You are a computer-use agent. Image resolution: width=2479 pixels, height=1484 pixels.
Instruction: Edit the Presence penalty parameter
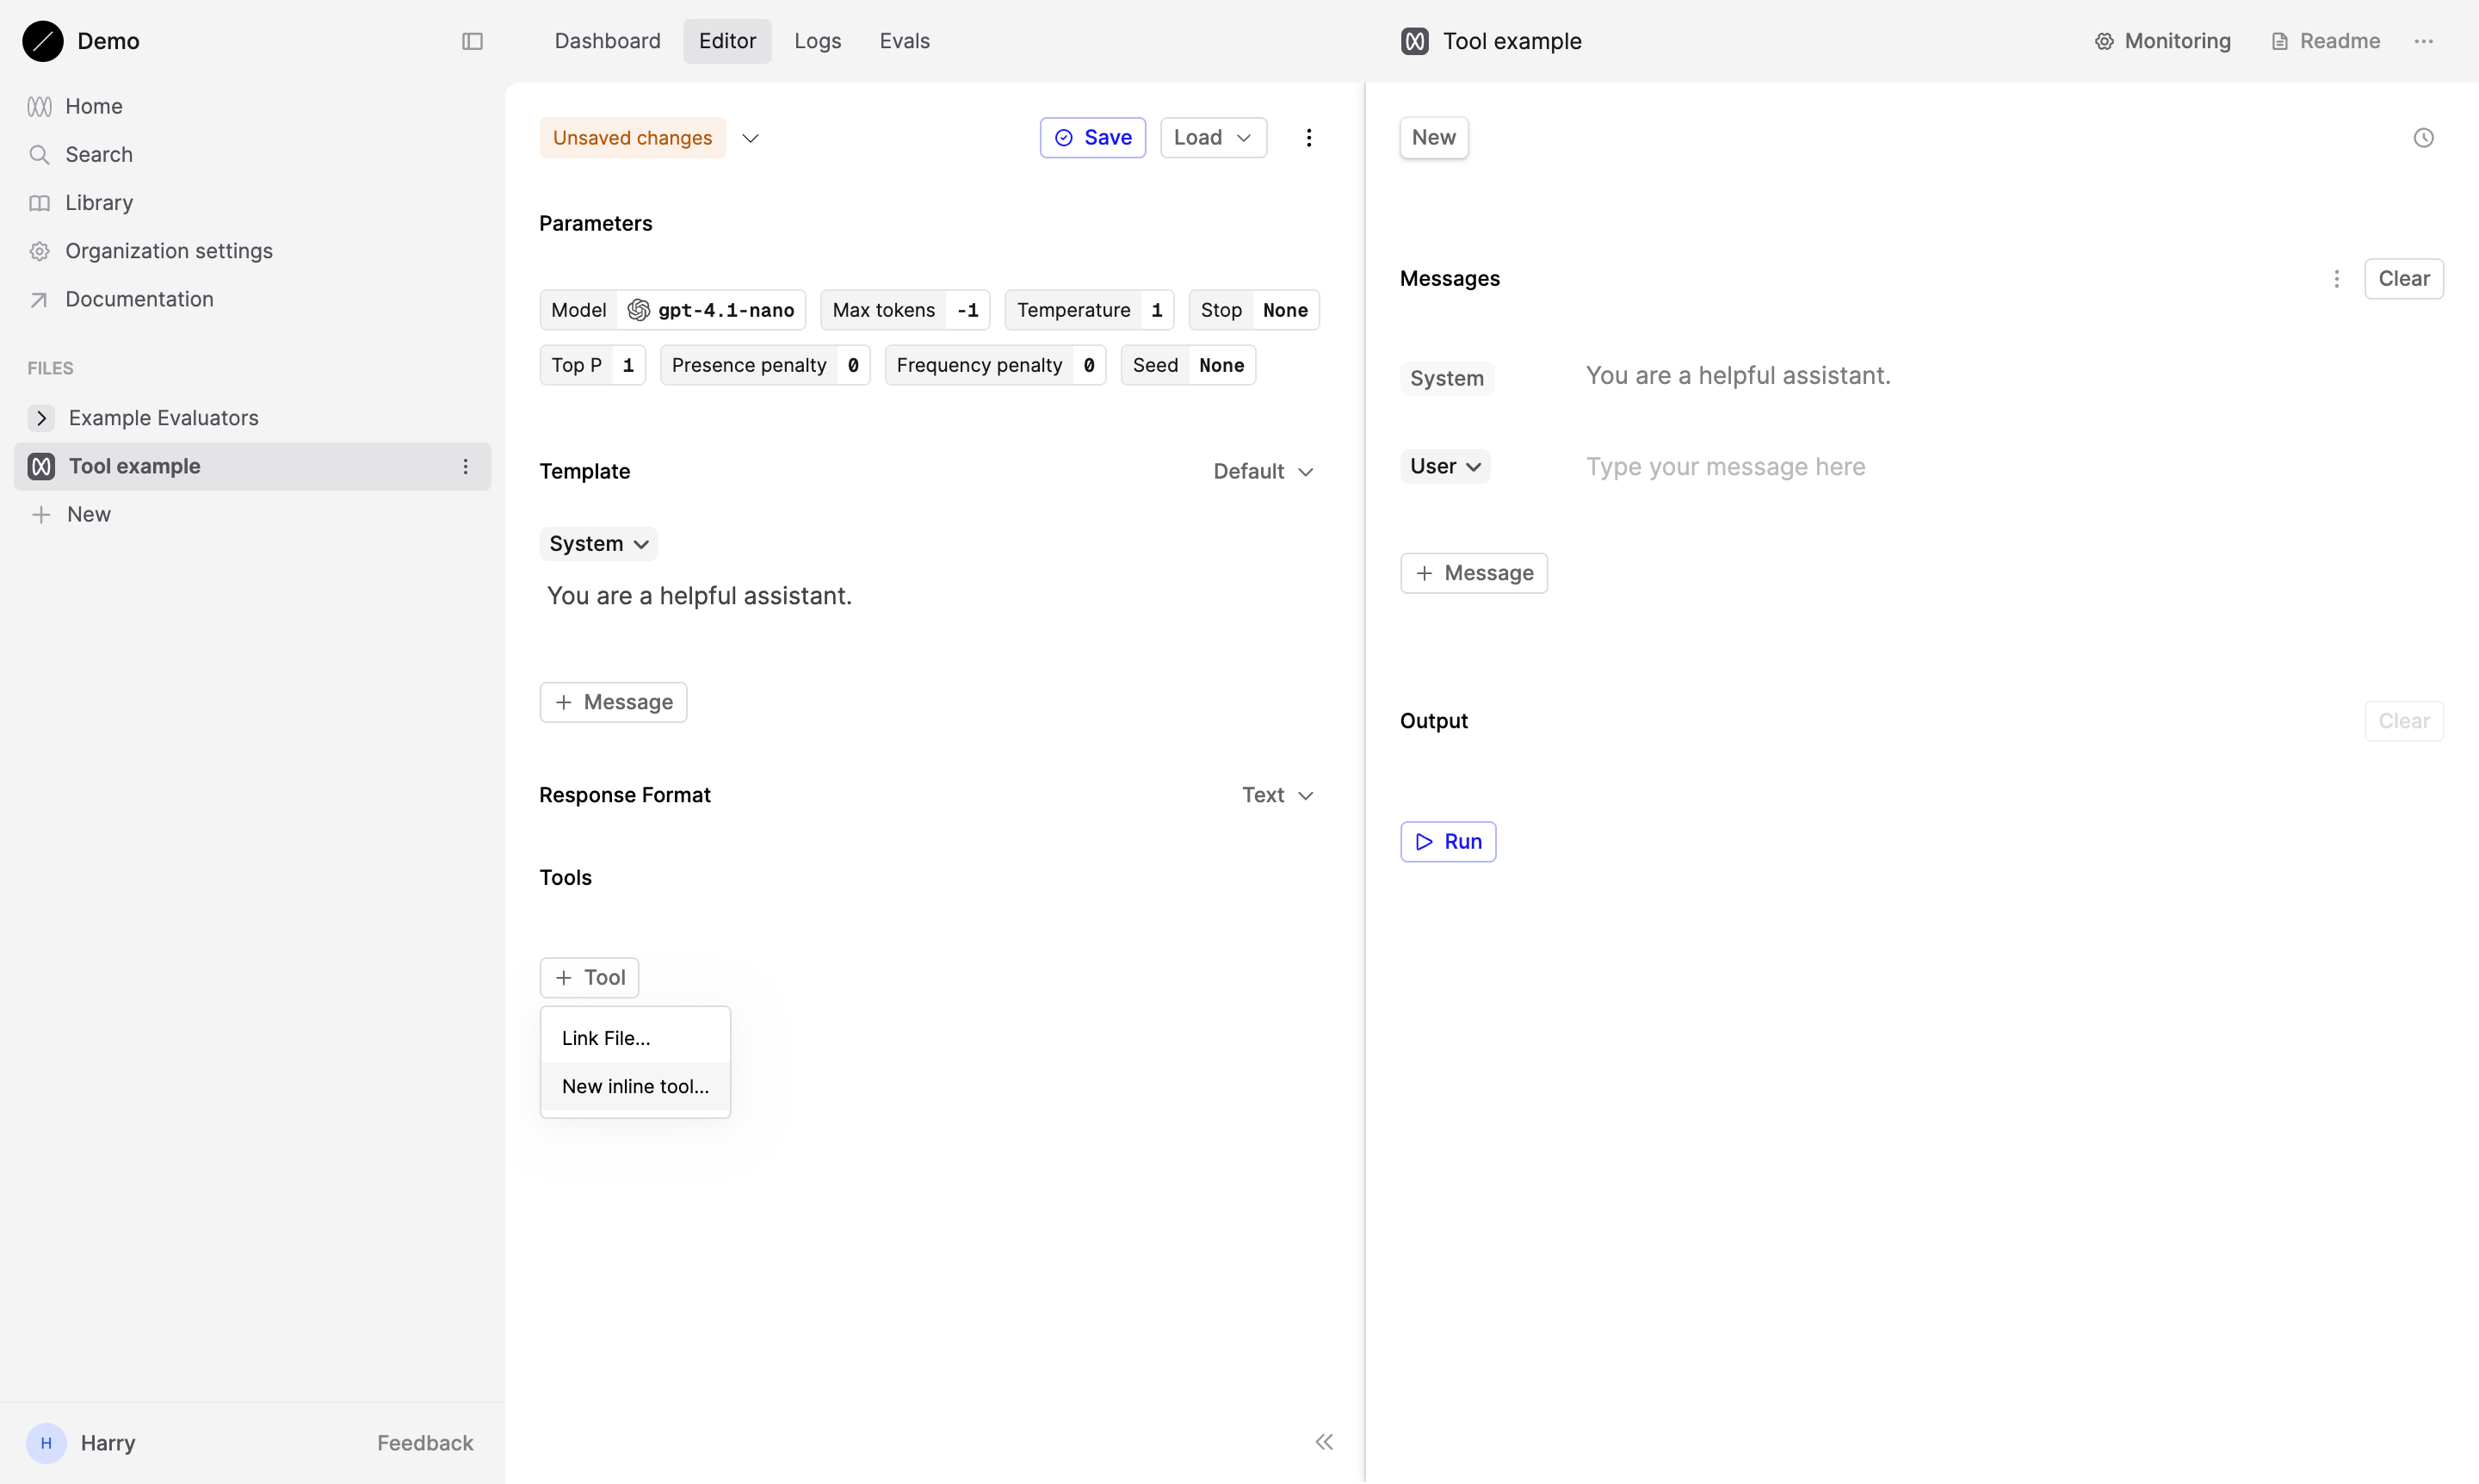765,365
